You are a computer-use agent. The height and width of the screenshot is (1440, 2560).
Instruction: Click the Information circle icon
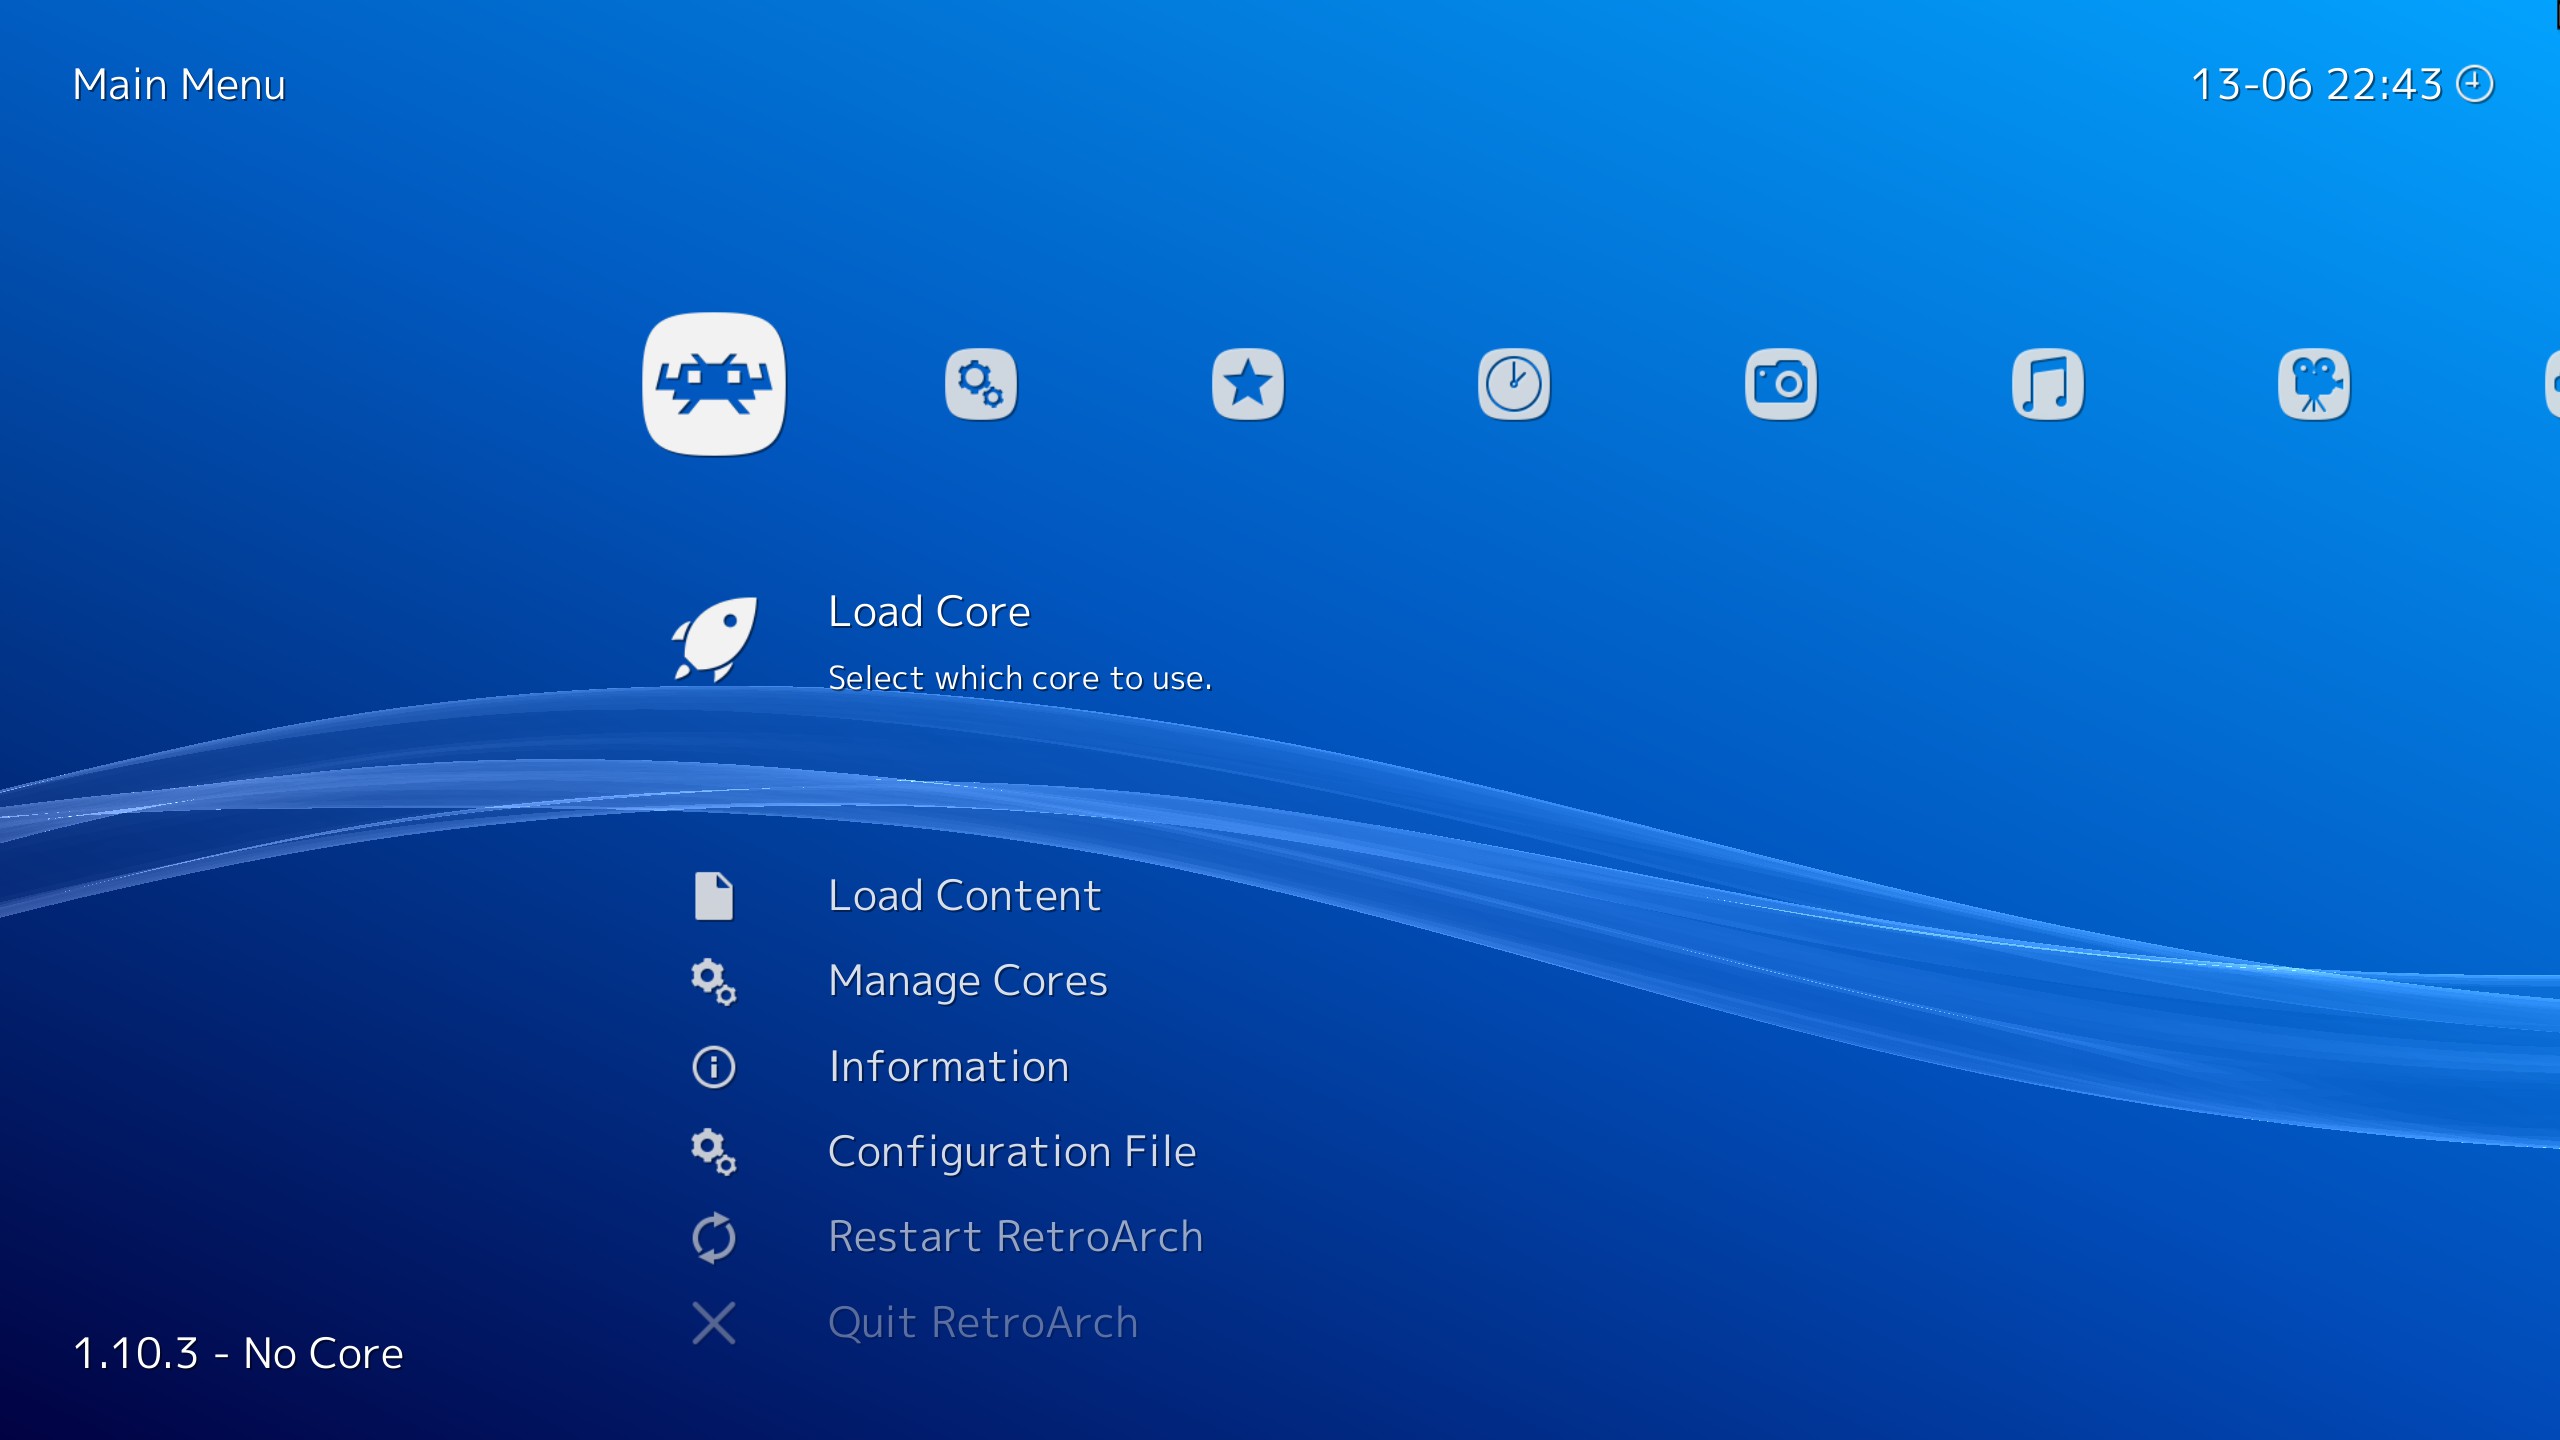click(713, 1067)
